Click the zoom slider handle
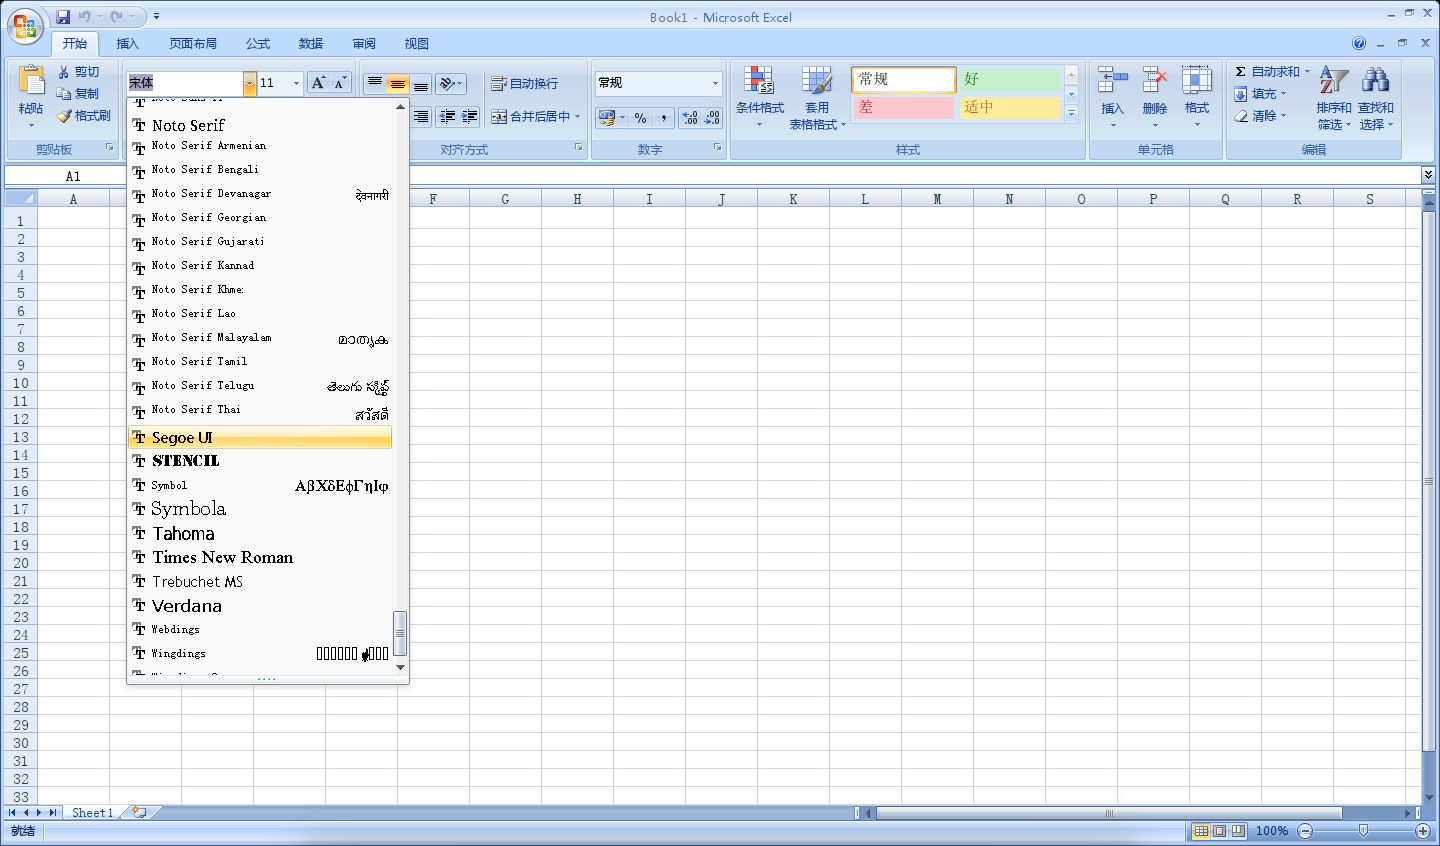The height and width of the screenshot is (846, 1440). pos(1363,831)
